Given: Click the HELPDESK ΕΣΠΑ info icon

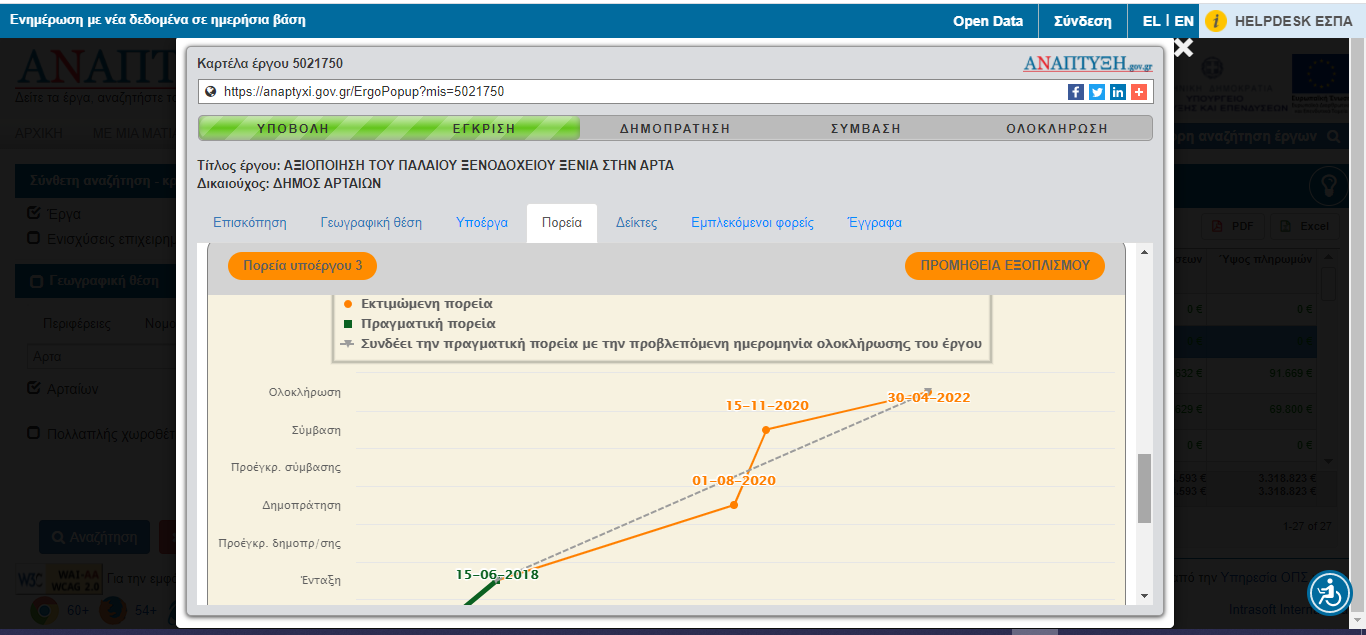Looking at the screenshot, I should [1216, 20].
